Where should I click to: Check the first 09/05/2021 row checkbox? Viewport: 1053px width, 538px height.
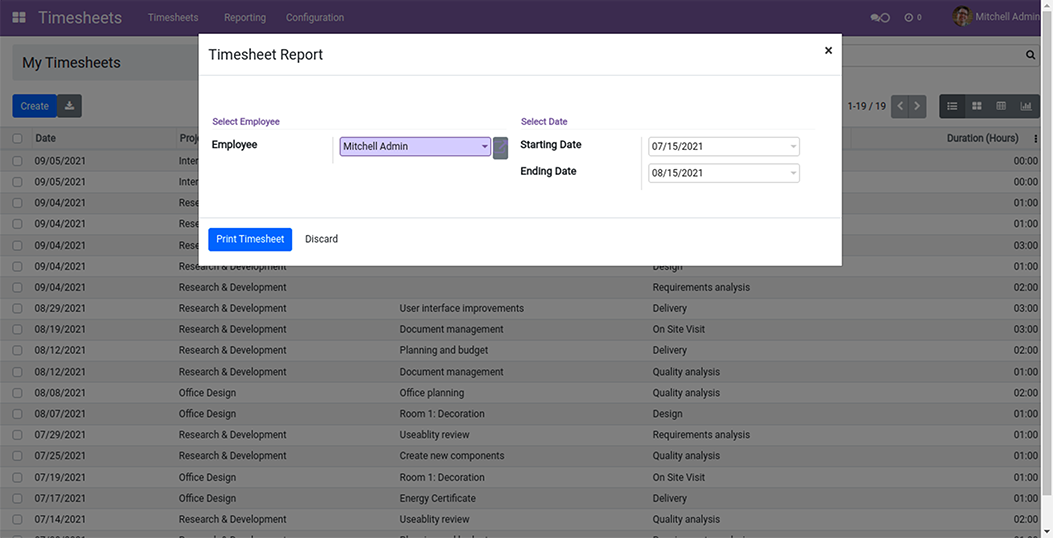(17, 161)
